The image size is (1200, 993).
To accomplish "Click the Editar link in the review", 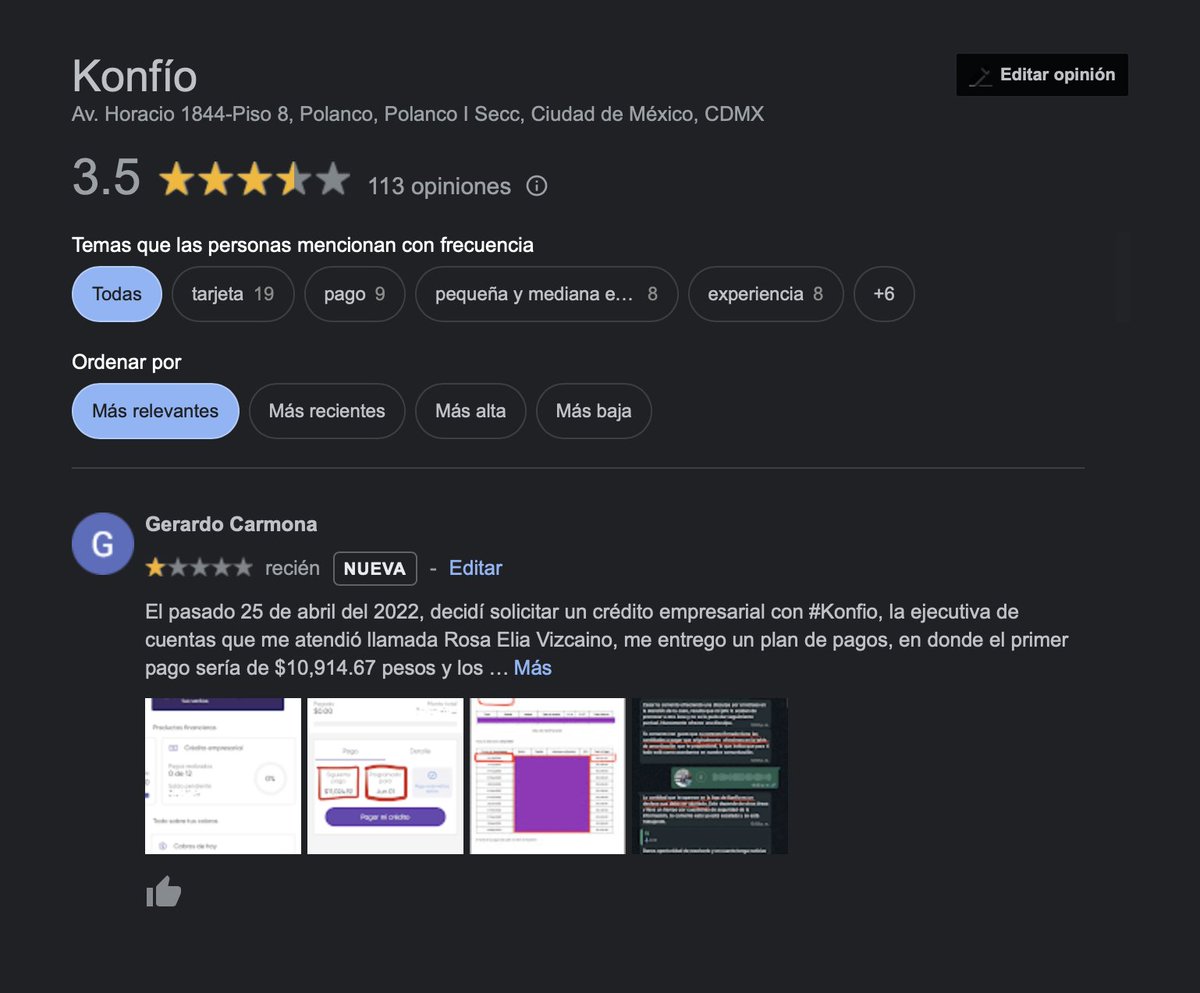I will 475,568.
